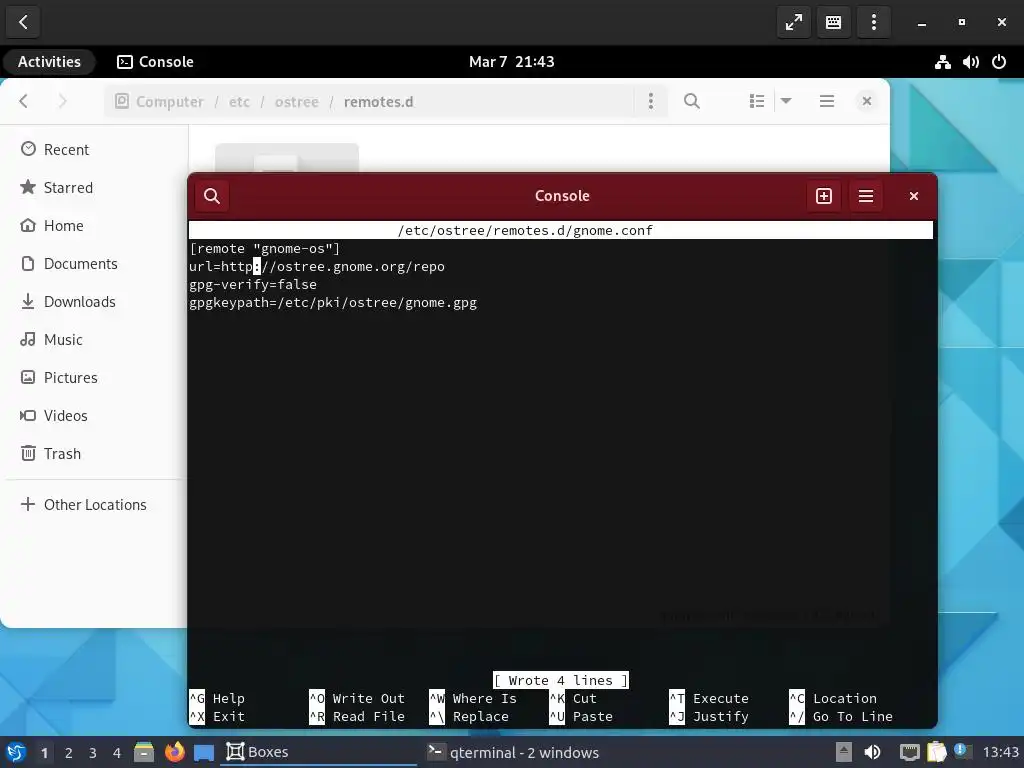
Task: Toggle list view in the Files window
Action: pos(757,101)
